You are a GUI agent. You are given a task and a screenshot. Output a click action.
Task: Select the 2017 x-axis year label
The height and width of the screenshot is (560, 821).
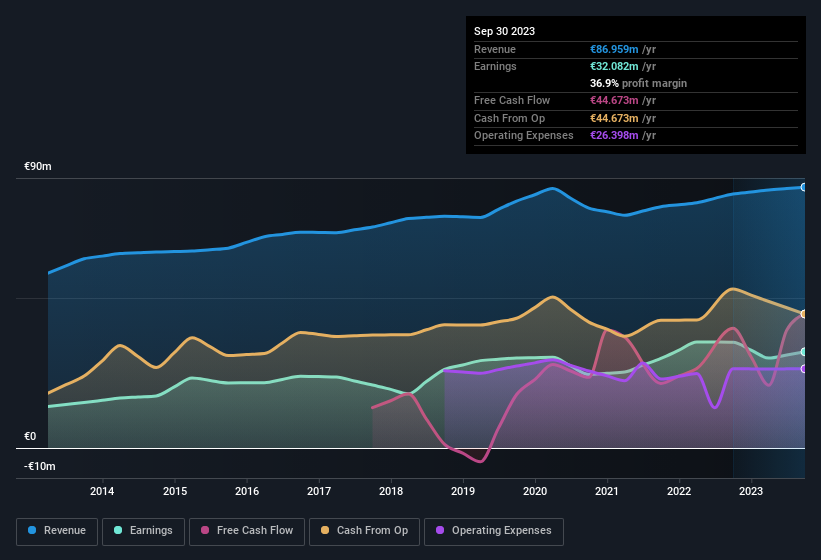[x=319, y=491]
